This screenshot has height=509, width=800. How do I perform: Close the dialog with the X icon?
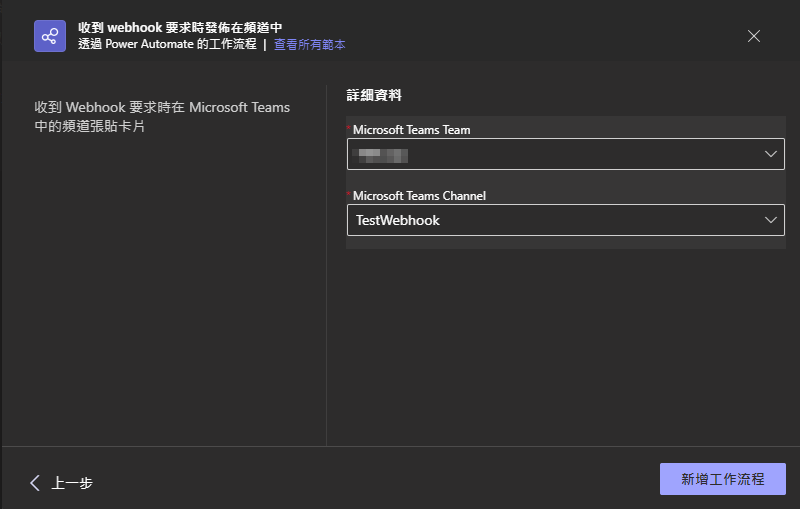coord(754,36)
